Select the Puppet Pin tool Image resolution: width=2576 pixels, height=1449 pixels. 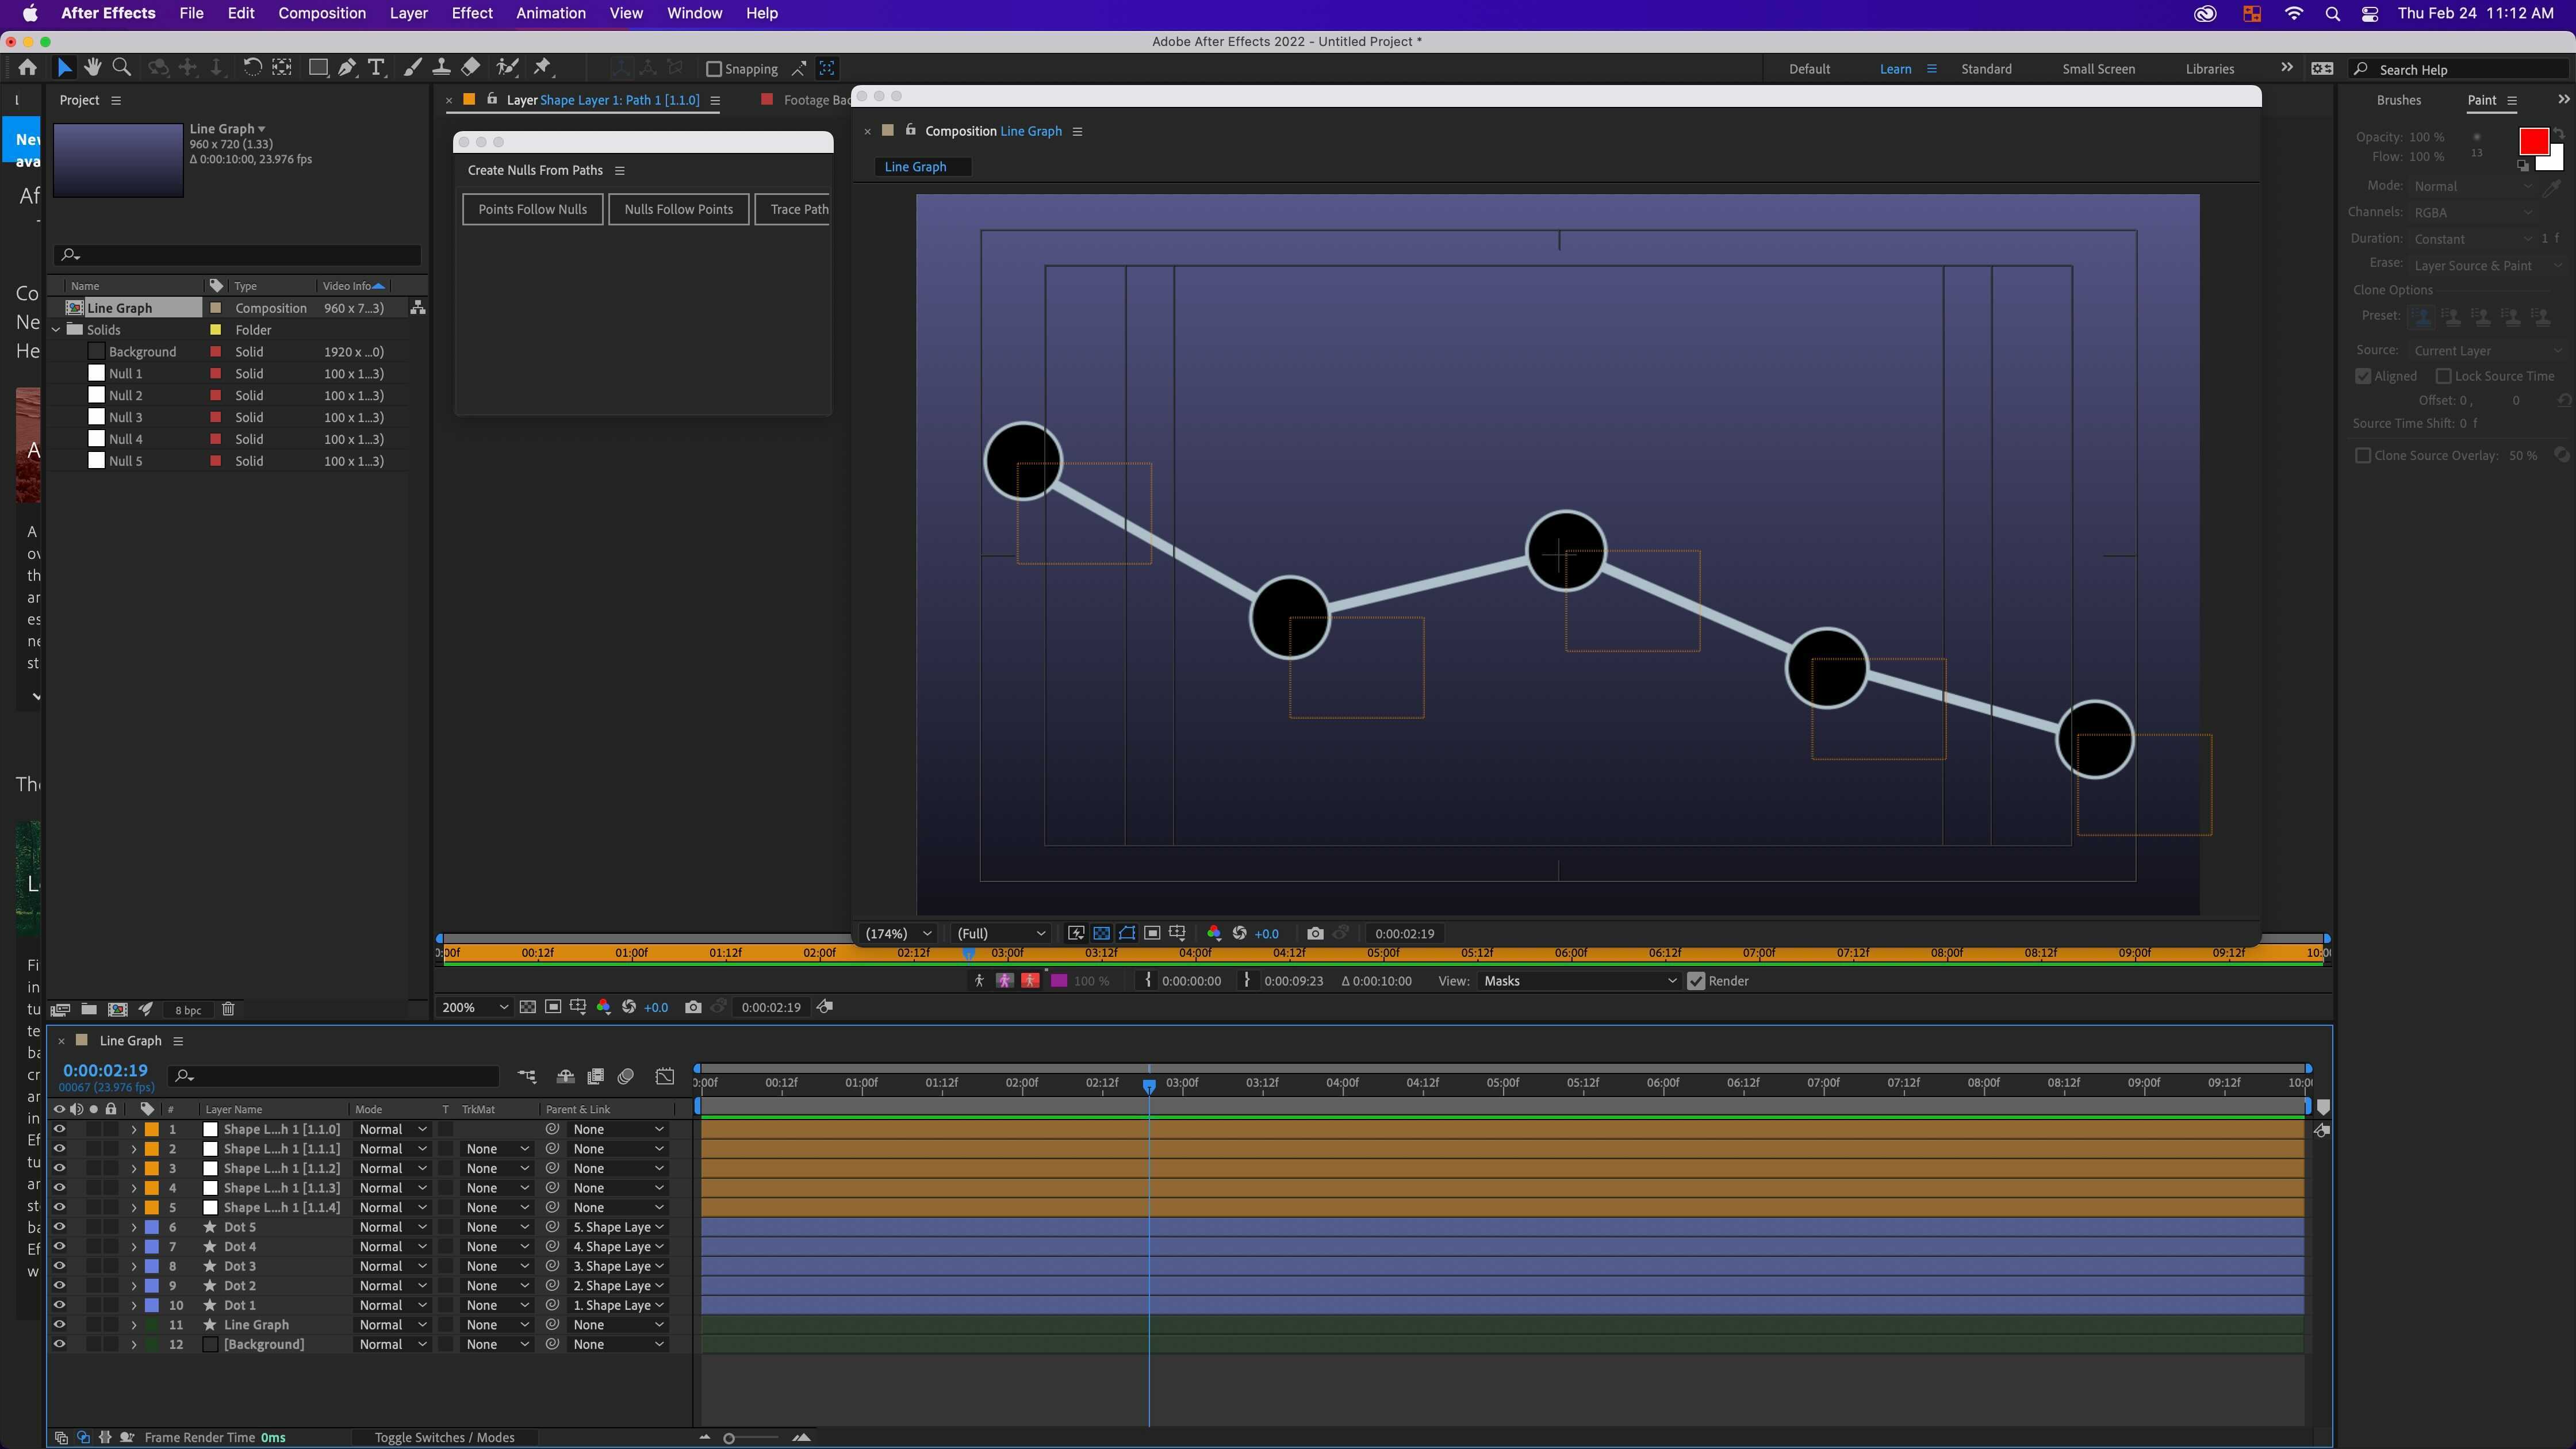coord(542,68)
